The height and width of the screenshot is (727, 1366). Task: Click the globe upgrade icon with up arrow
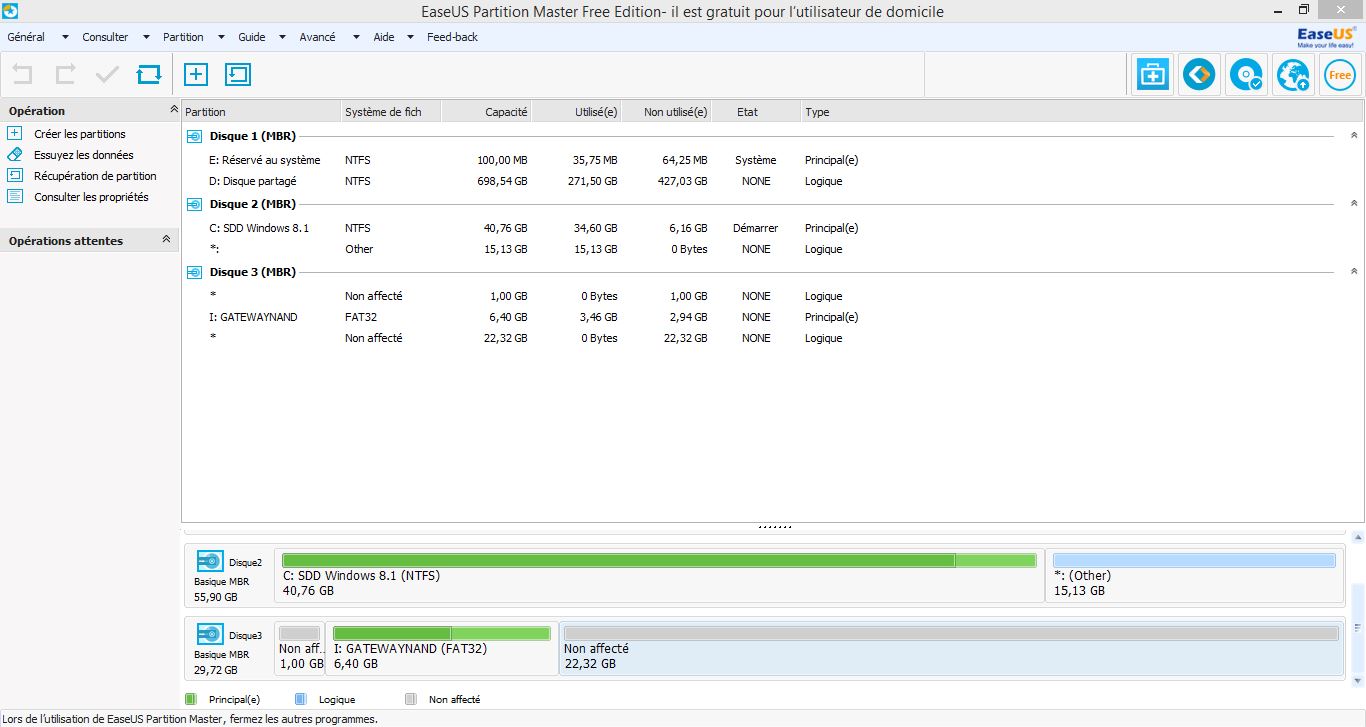coord(1293,75)
